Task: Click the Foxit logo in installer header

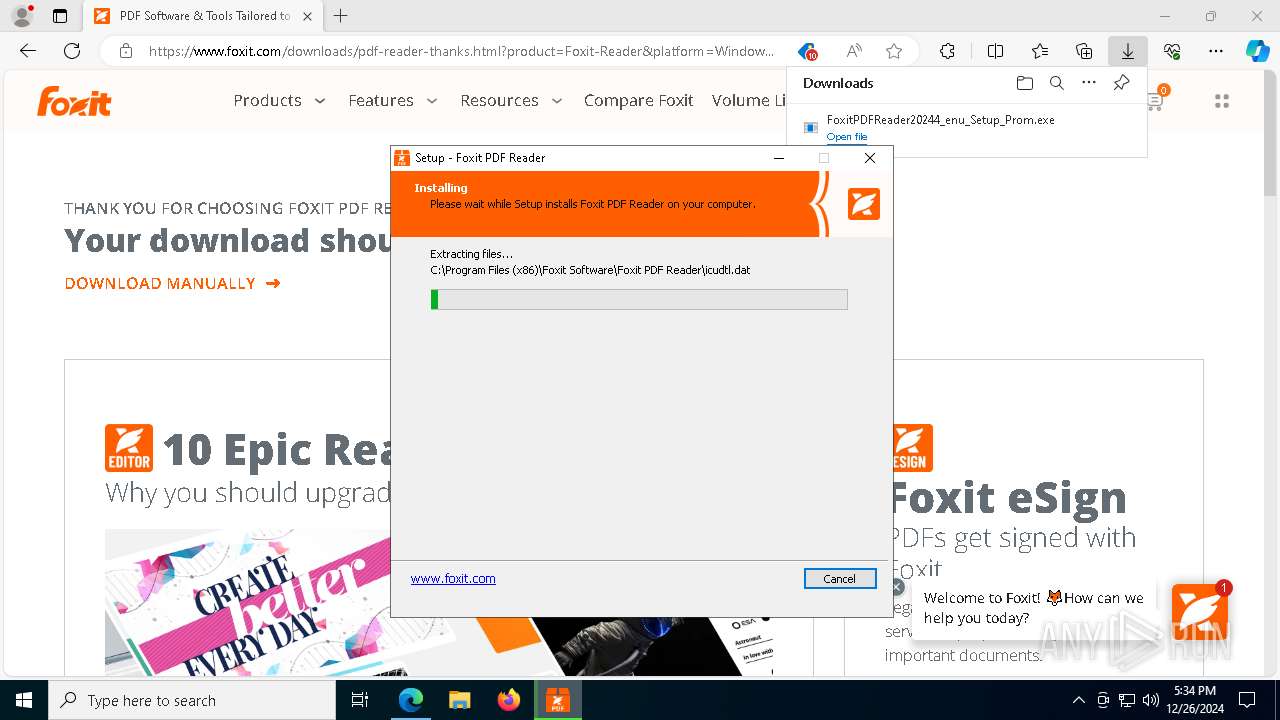Action: [x=864, y=204]
